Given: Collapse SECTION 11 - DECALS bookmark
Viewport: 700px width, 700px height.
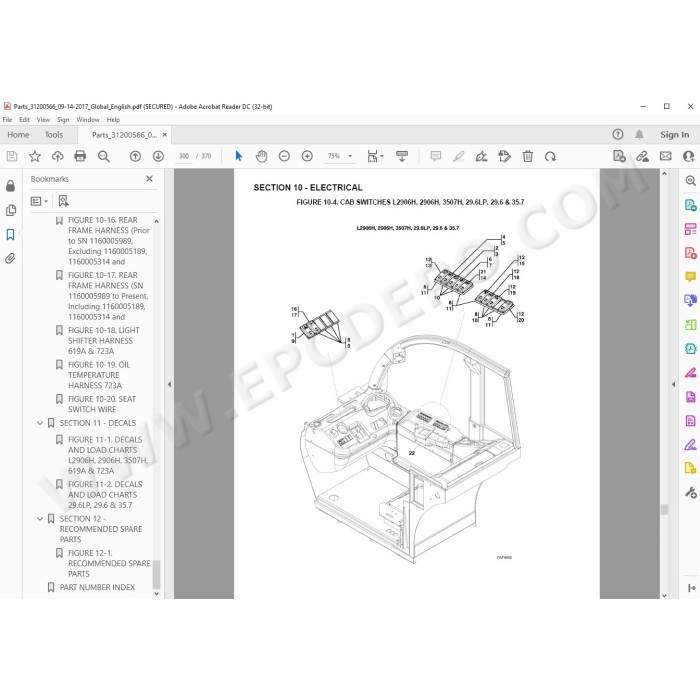Looking at the screenshot, I should pos(40,423).
